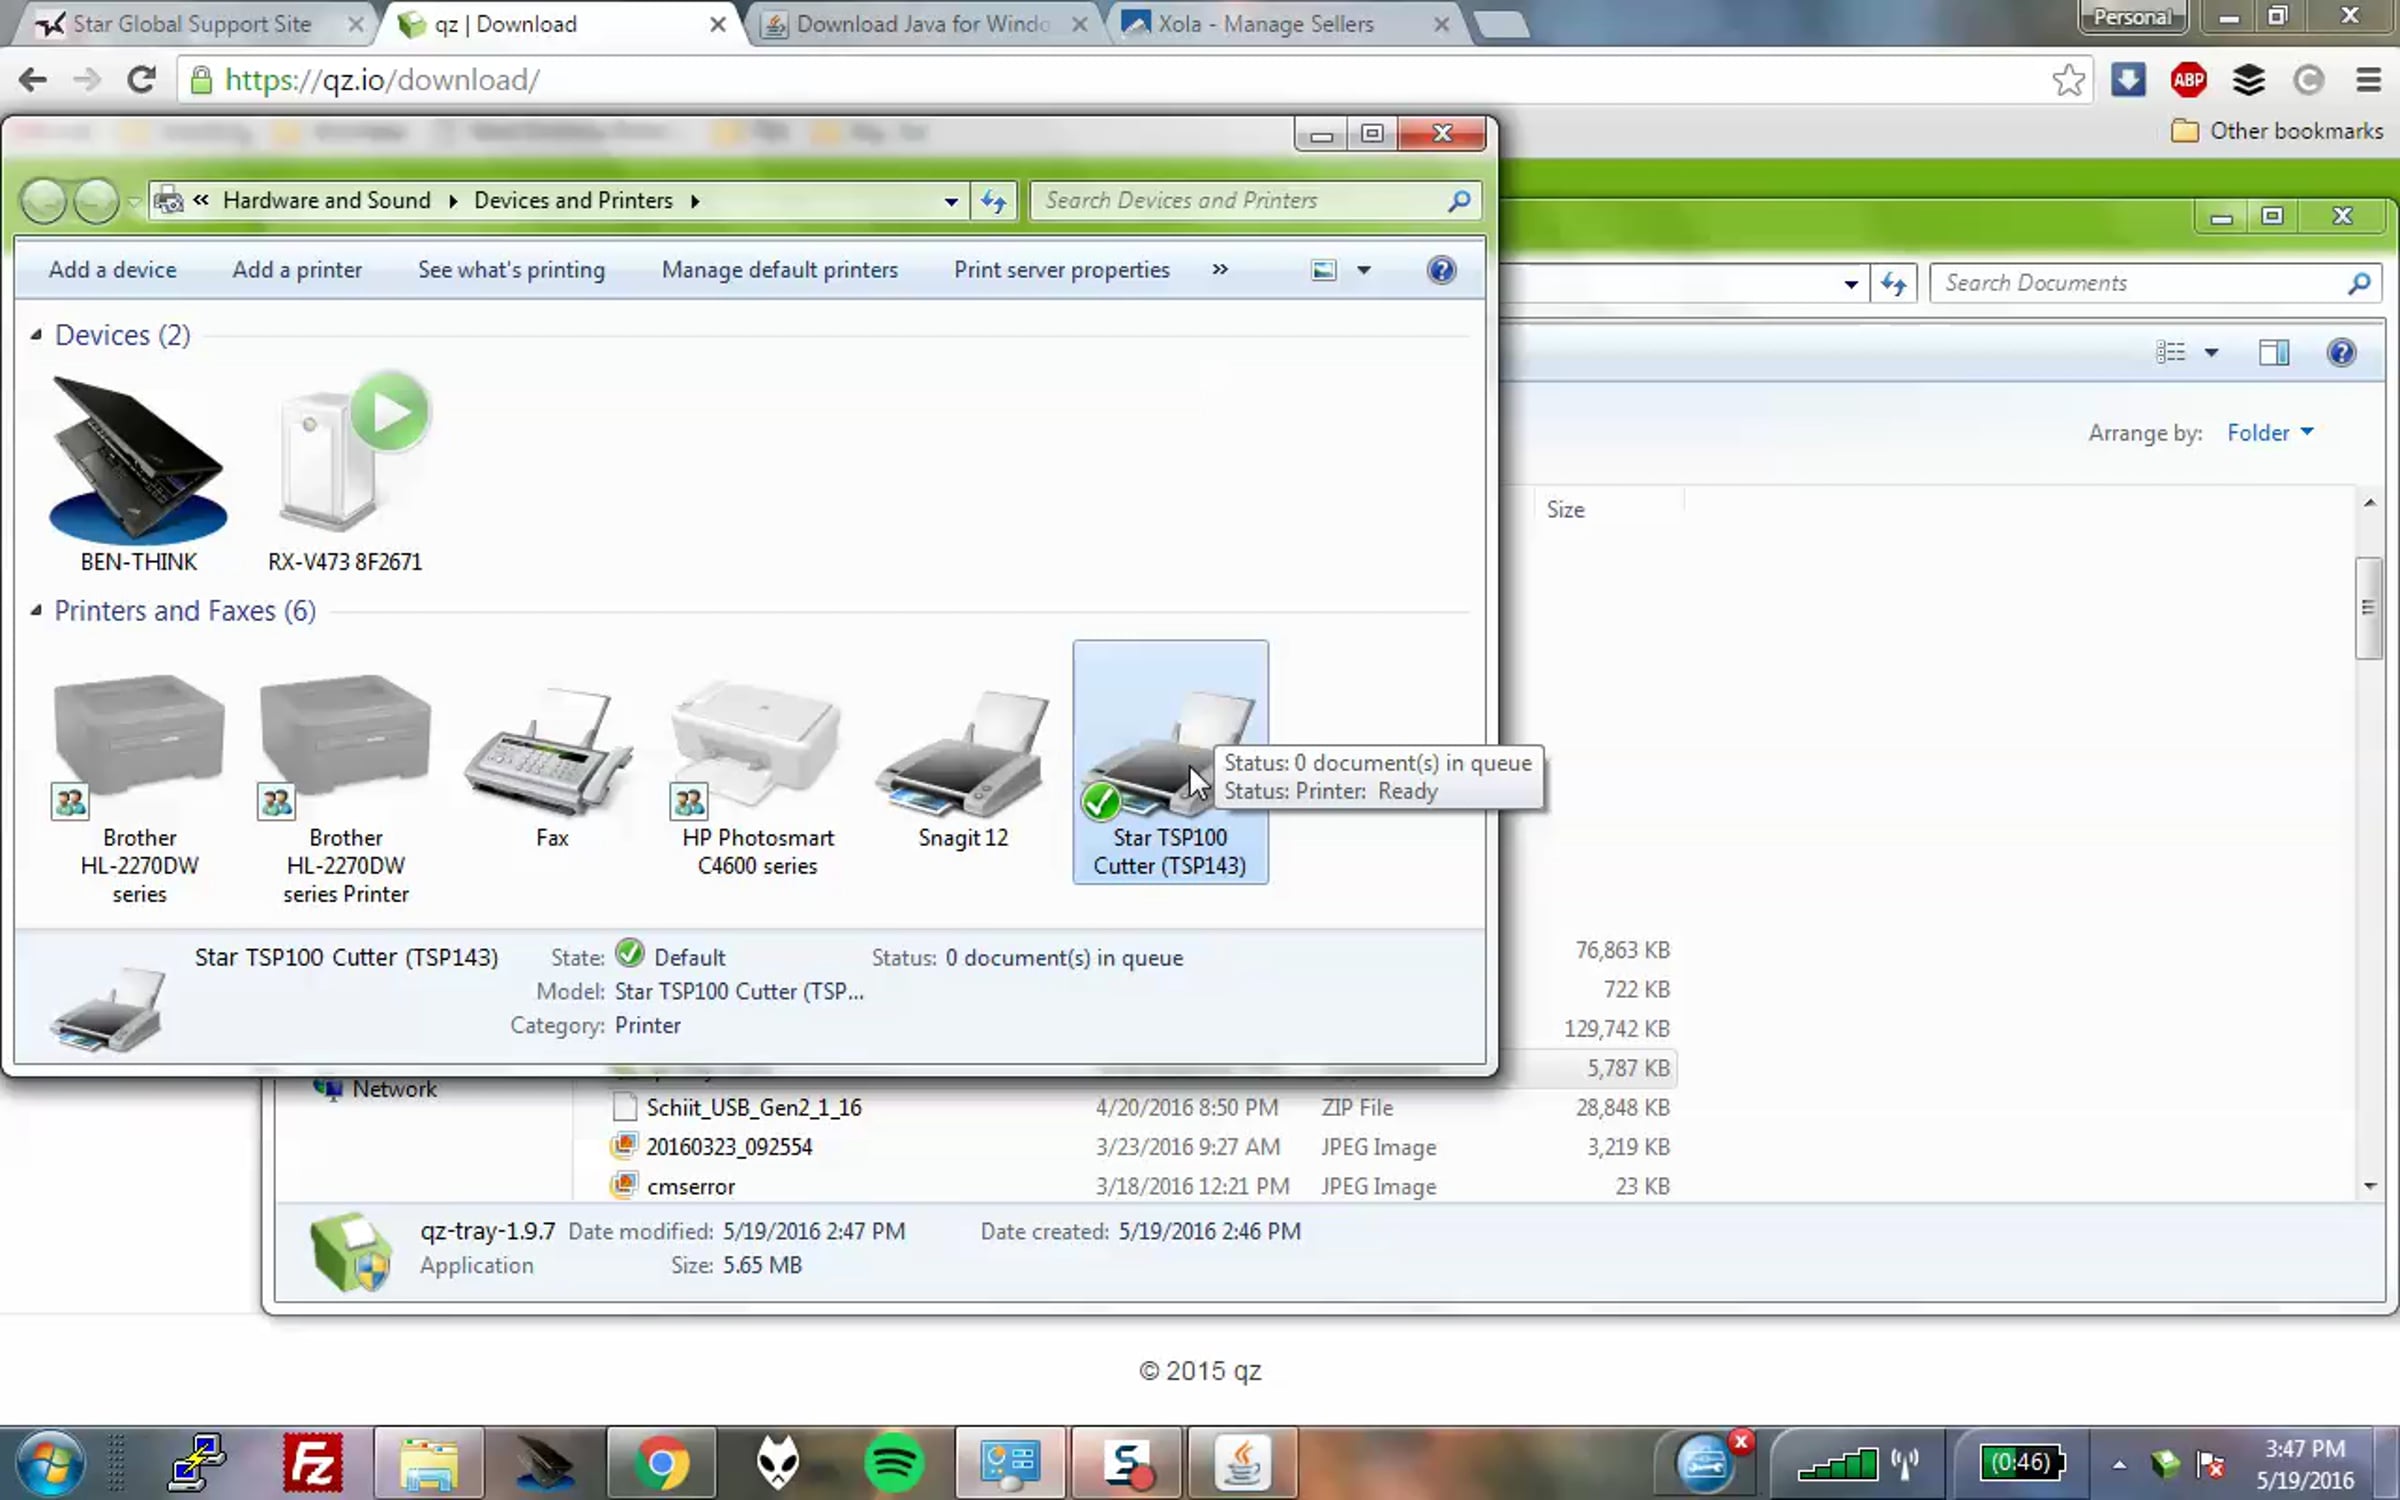Image resolution: width=2400 pixels, height=1500 pixels.
Task: Click the search magnifier in Devices and Printers
Action: coord(1459,201)
